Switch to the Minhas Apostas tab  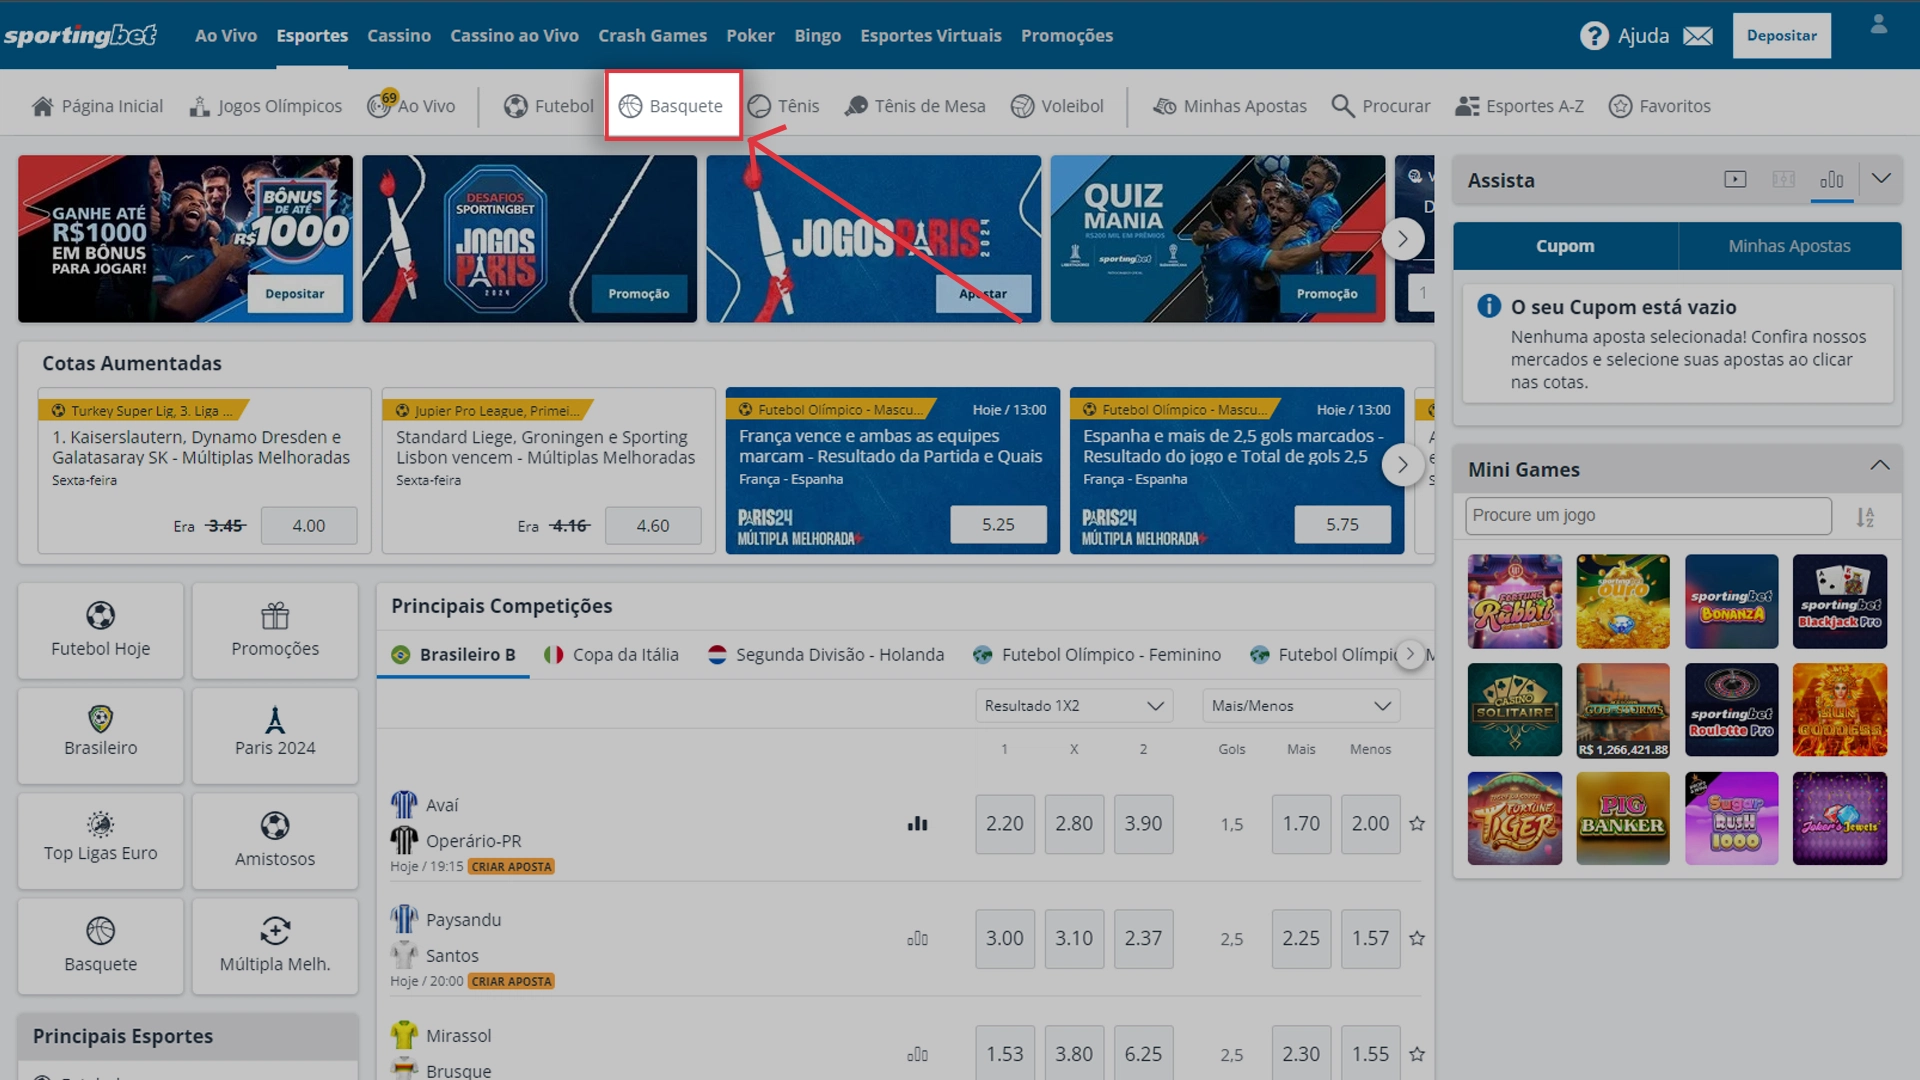pos(1790,245)
